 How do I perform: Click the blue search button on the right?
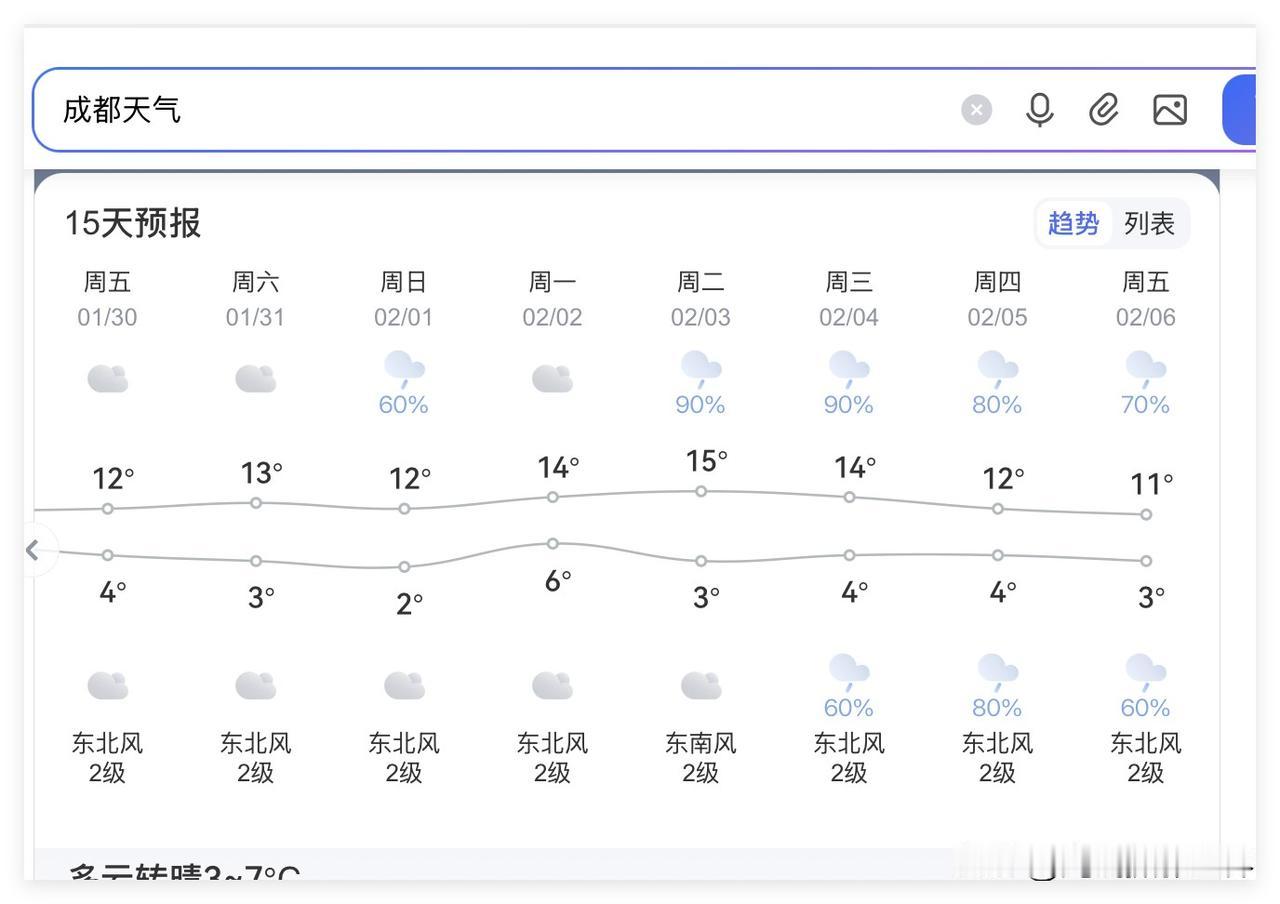coord(1240,109)
